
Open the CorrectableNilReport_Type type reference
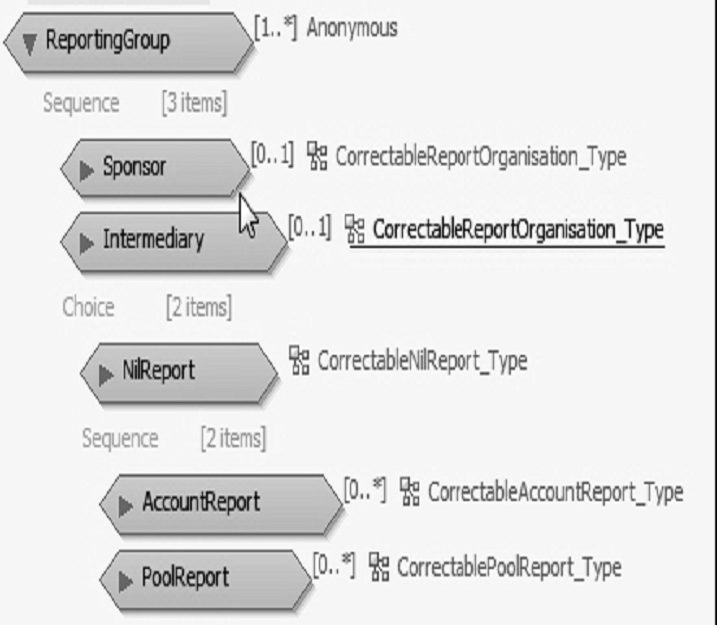tap(421, 360)
